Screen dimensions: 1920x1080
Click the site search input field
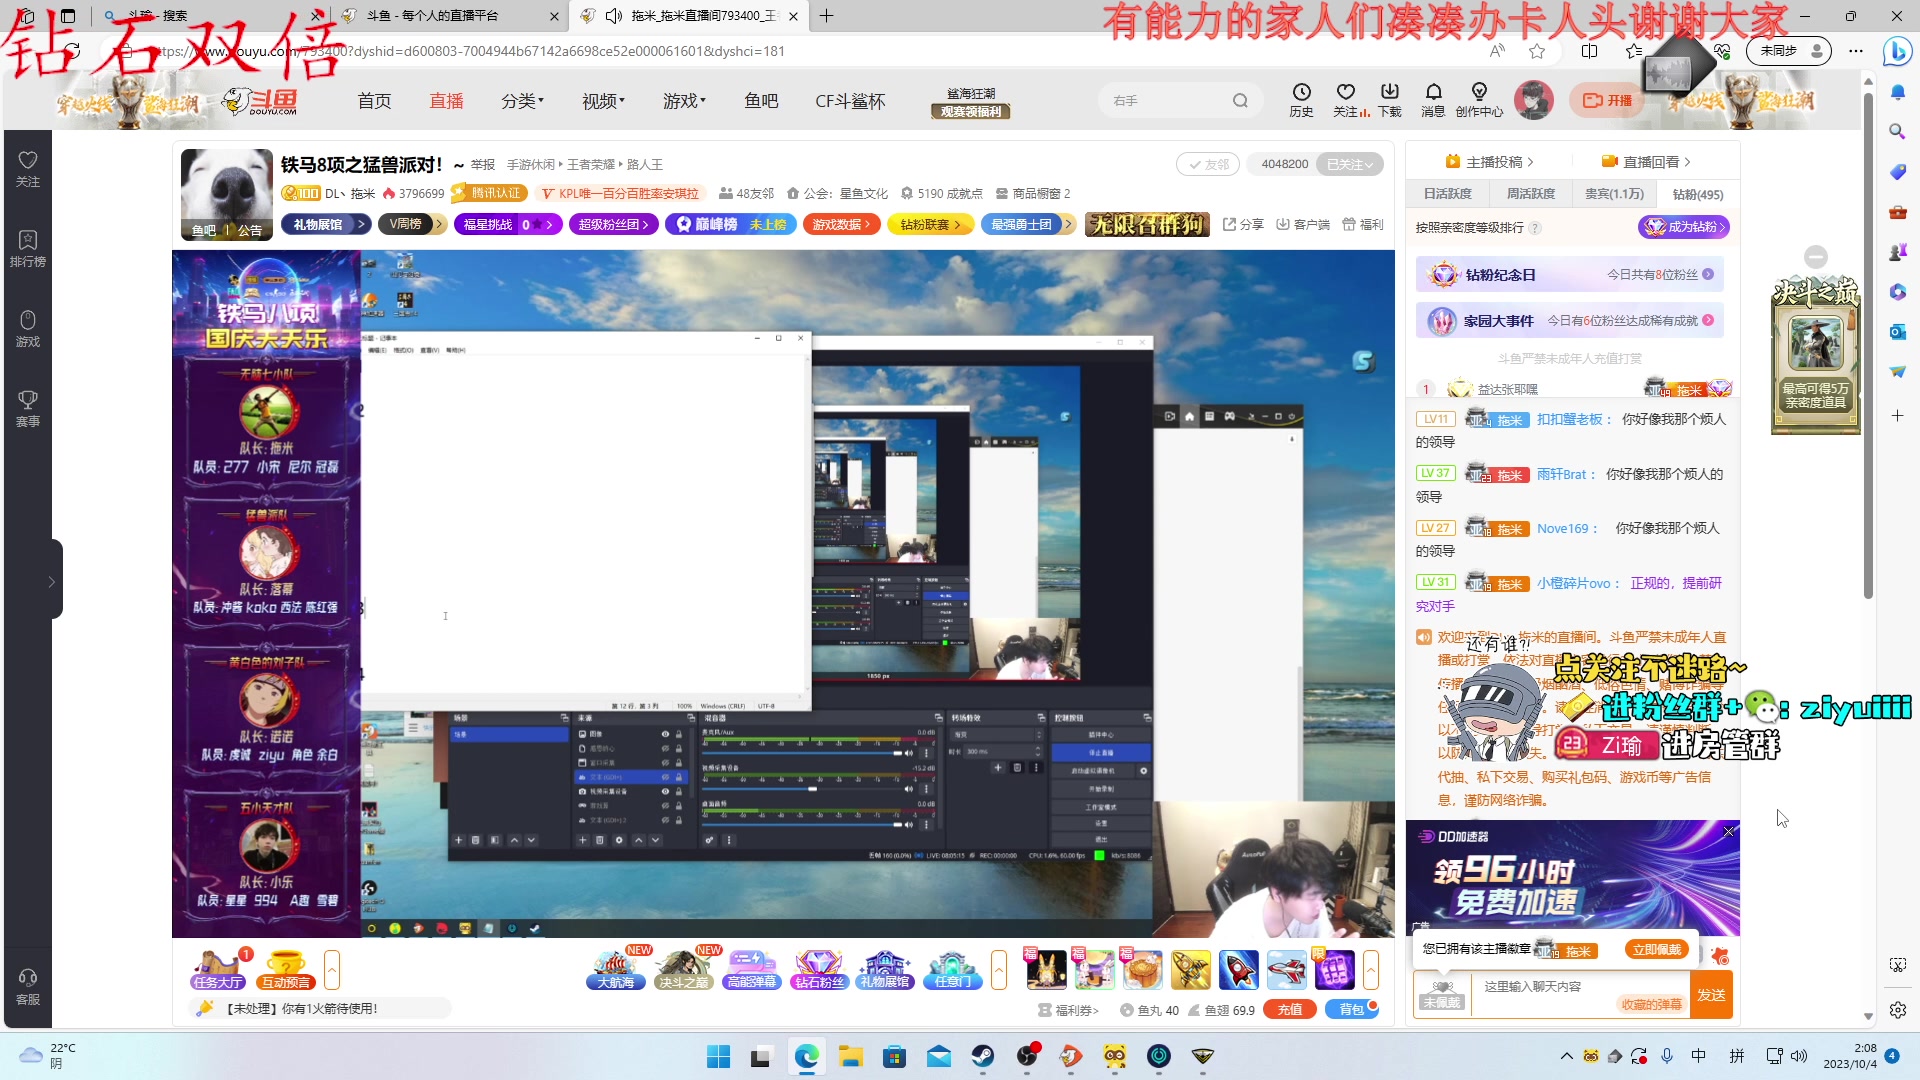(x=1165, y=101)
